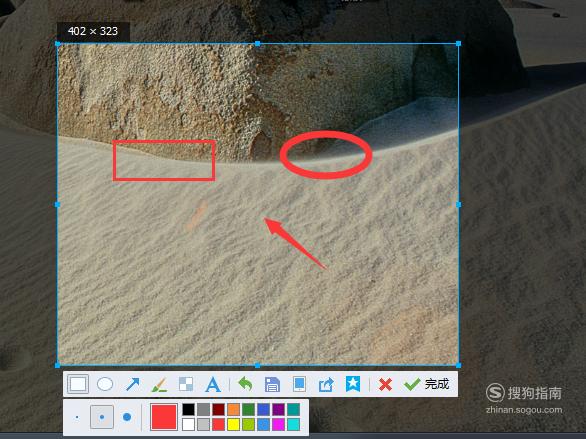The width and height of the screenshot is (586, 439).
Task: Click the top-middle selection edge handle
Action: [257, 44]
